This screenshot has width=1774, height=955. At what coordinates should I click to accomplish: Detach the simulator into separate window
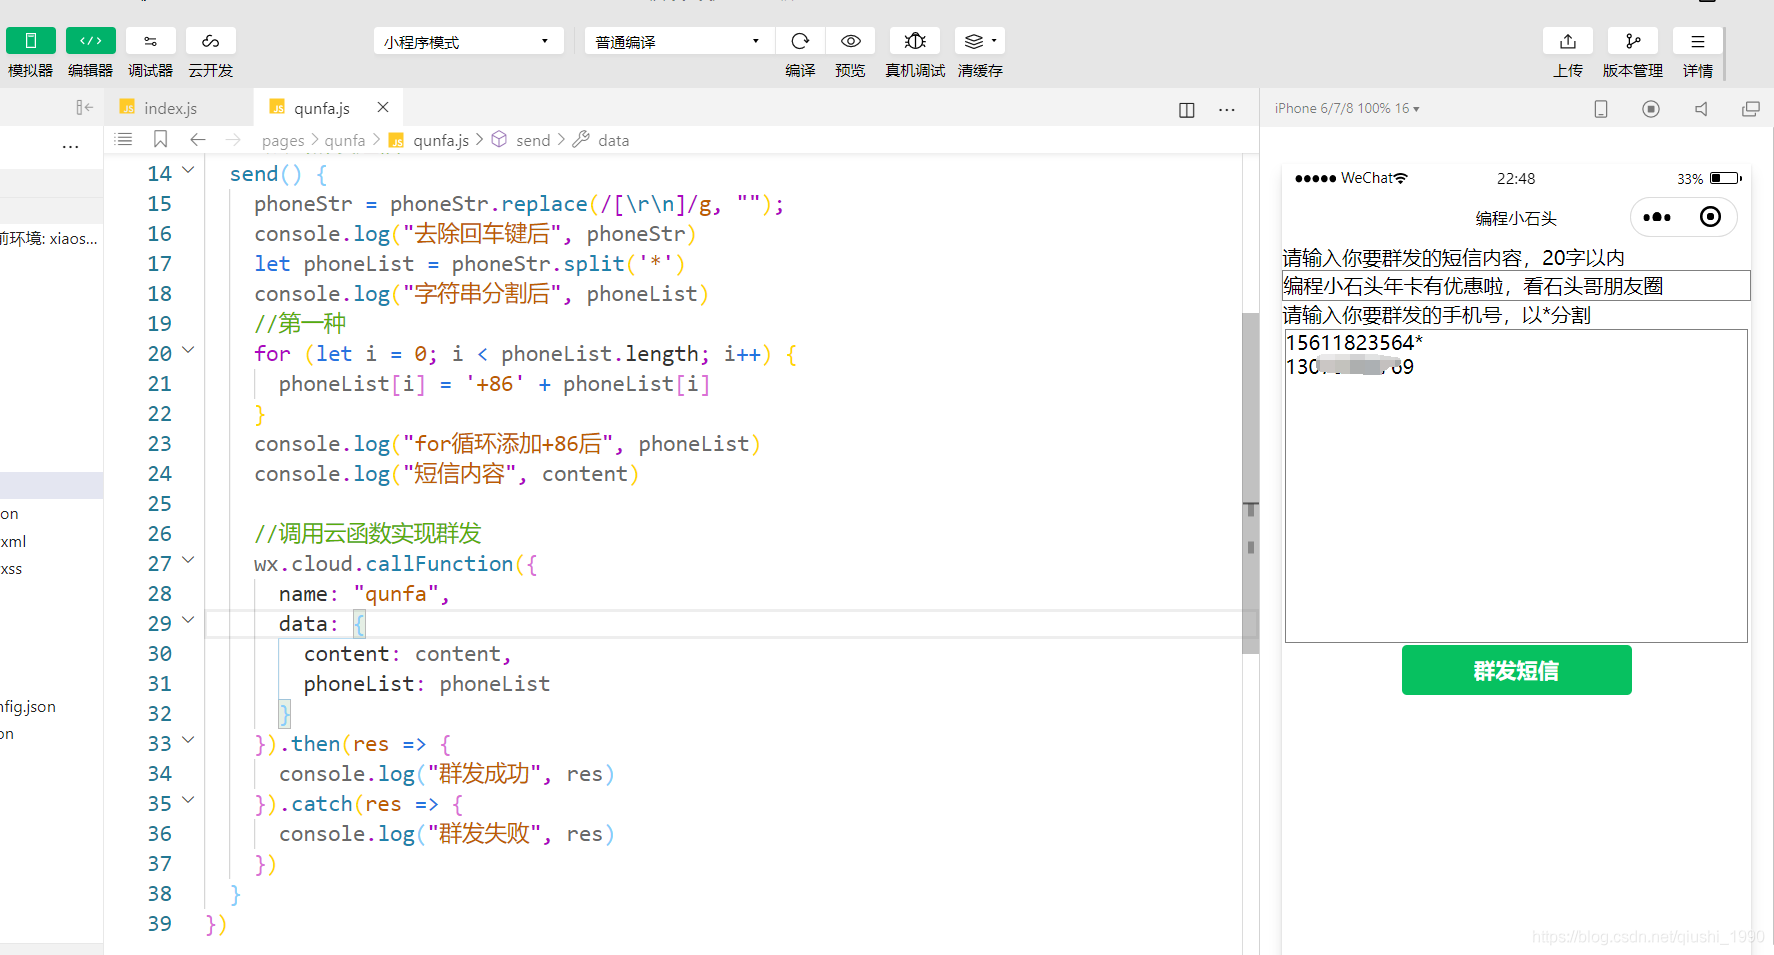[x=1751, y=109]
